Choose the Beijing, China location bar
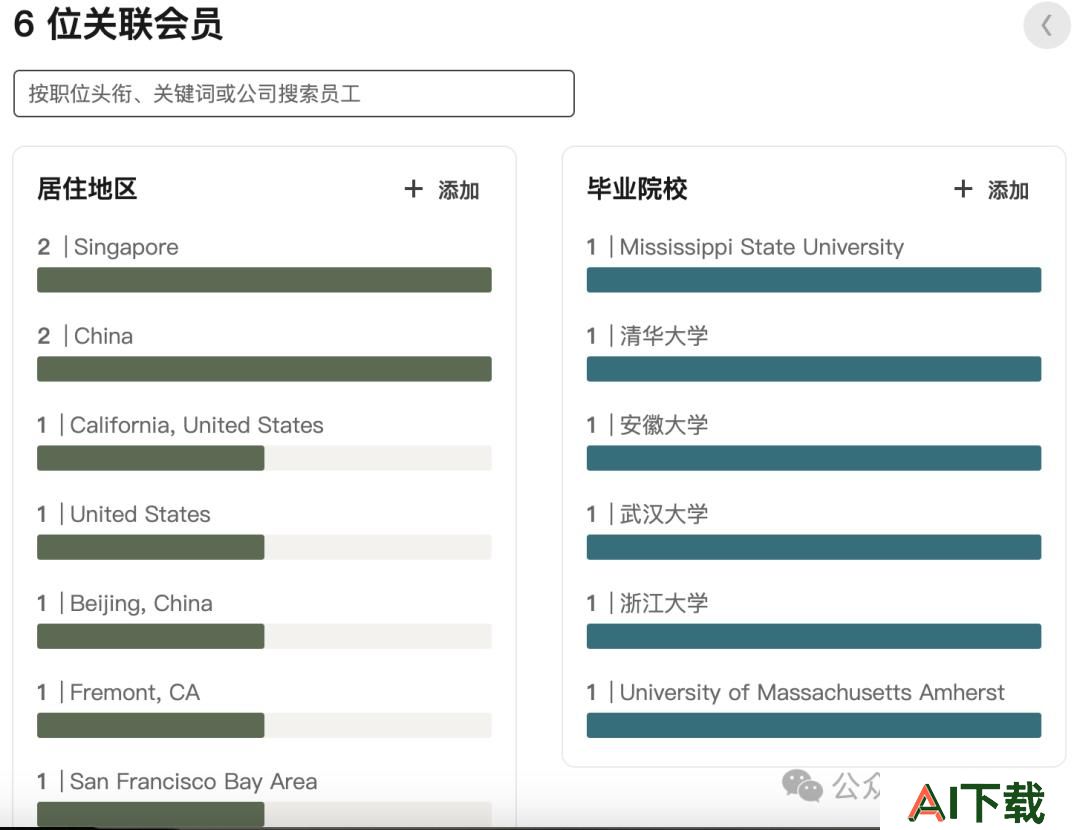Viewport: 1080px width, 830px height. coord(264,636)
